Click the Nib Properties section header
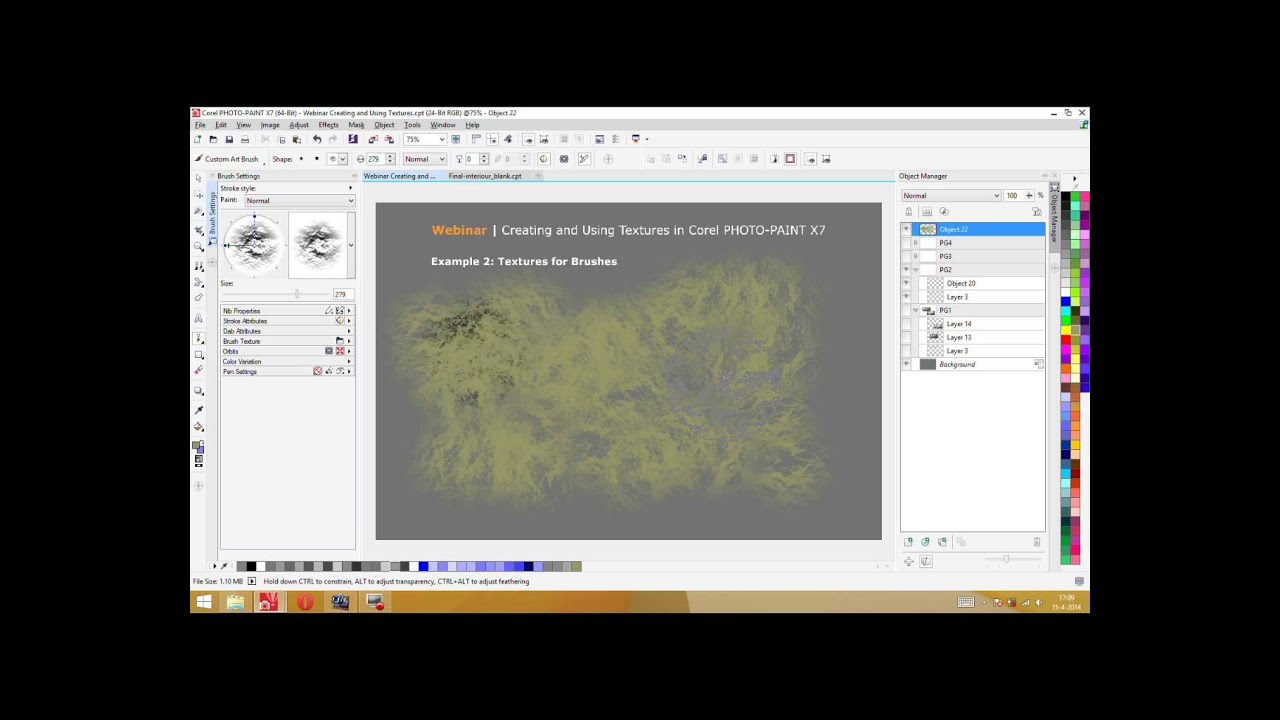 [x=286, y=311]
